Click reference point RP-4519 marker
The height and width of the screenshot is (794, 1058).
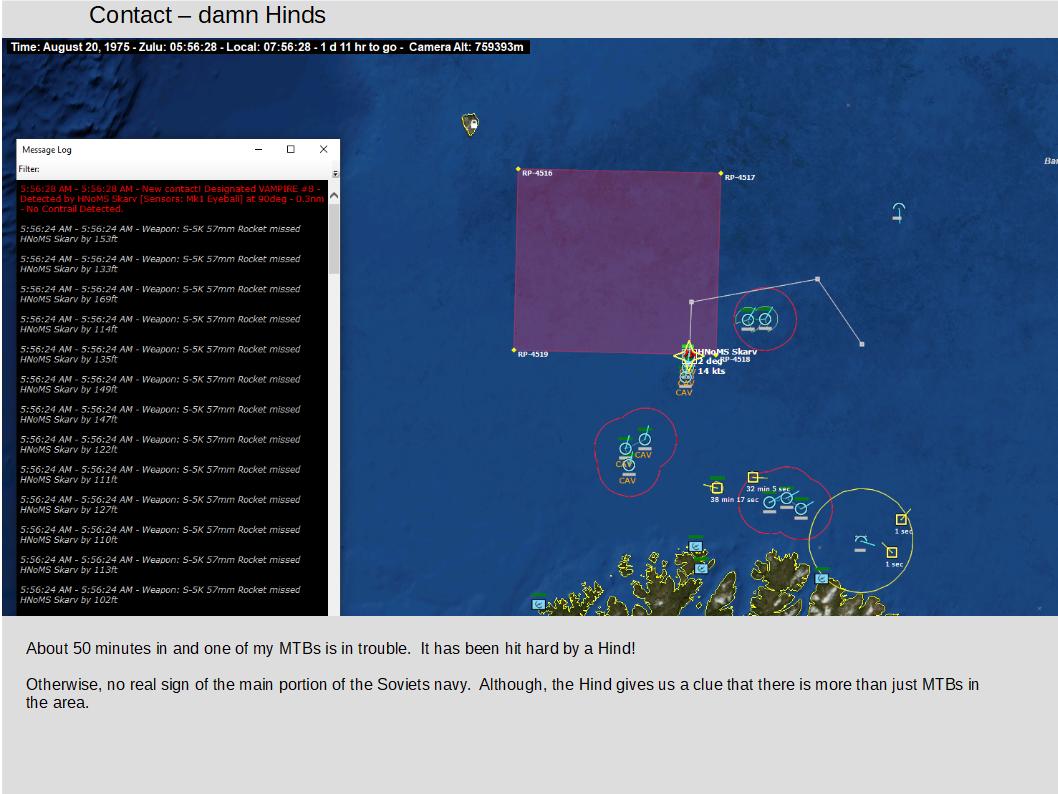tap(514, 350)
